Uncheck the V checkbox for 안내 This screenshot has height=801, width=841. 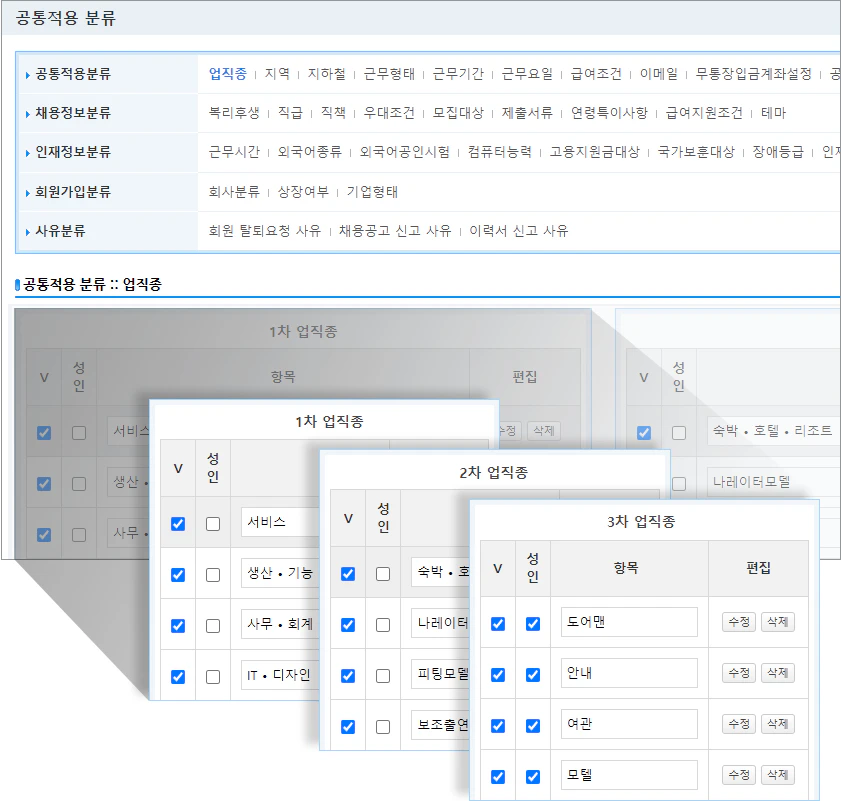coord(497,672)
